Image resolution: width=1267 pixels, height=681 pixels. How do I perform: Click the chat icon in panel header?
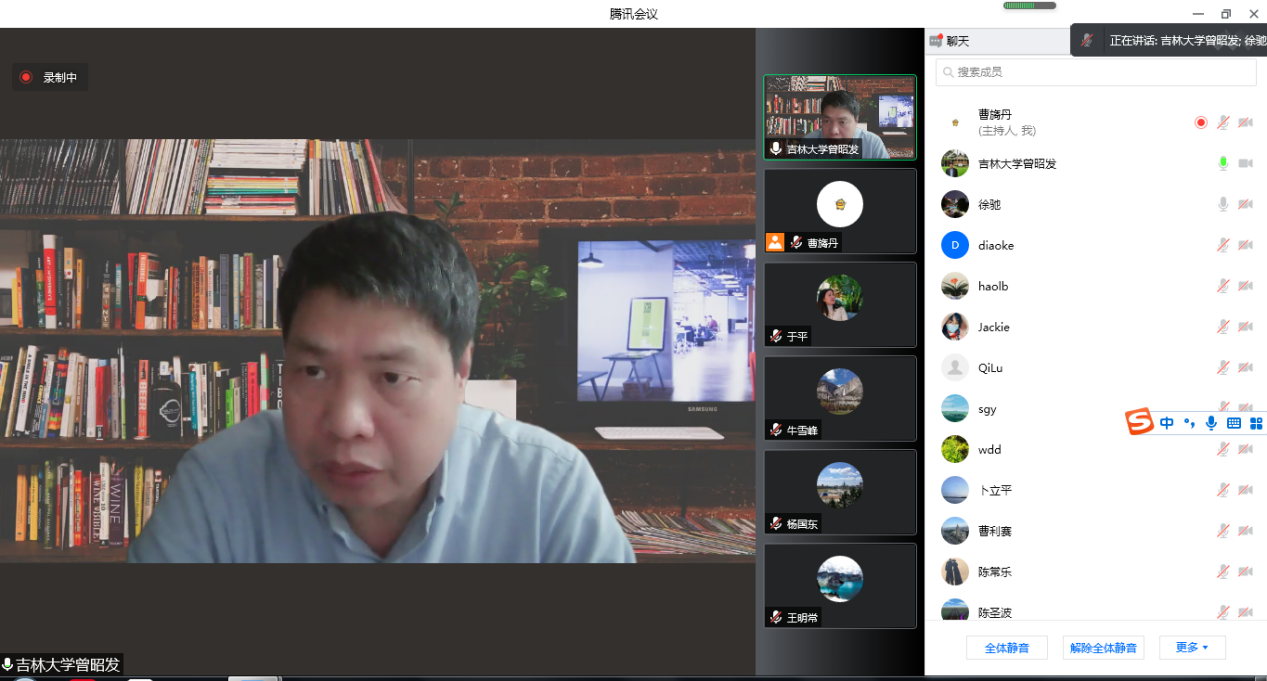click(x=936, y=41)
